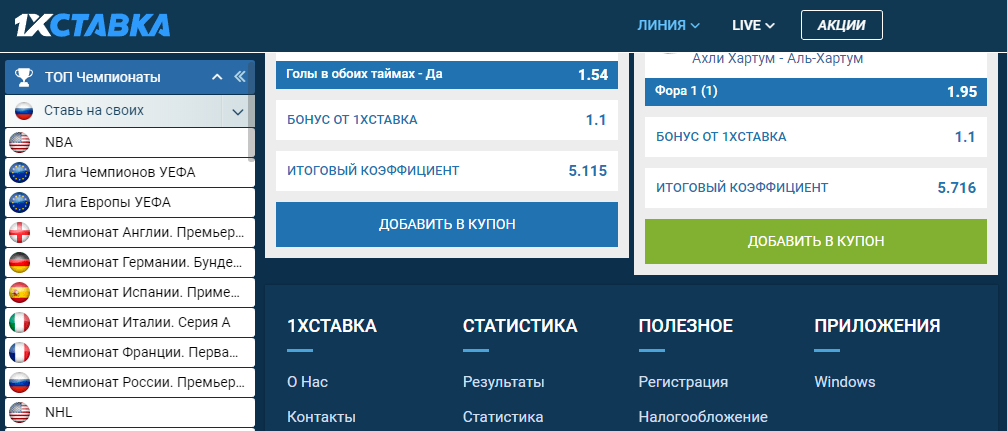Click the trophy icon beside ТОП Чемпионаты
Image resolution: width=1007 pixels, height=431 pixels.
[24, 77]
